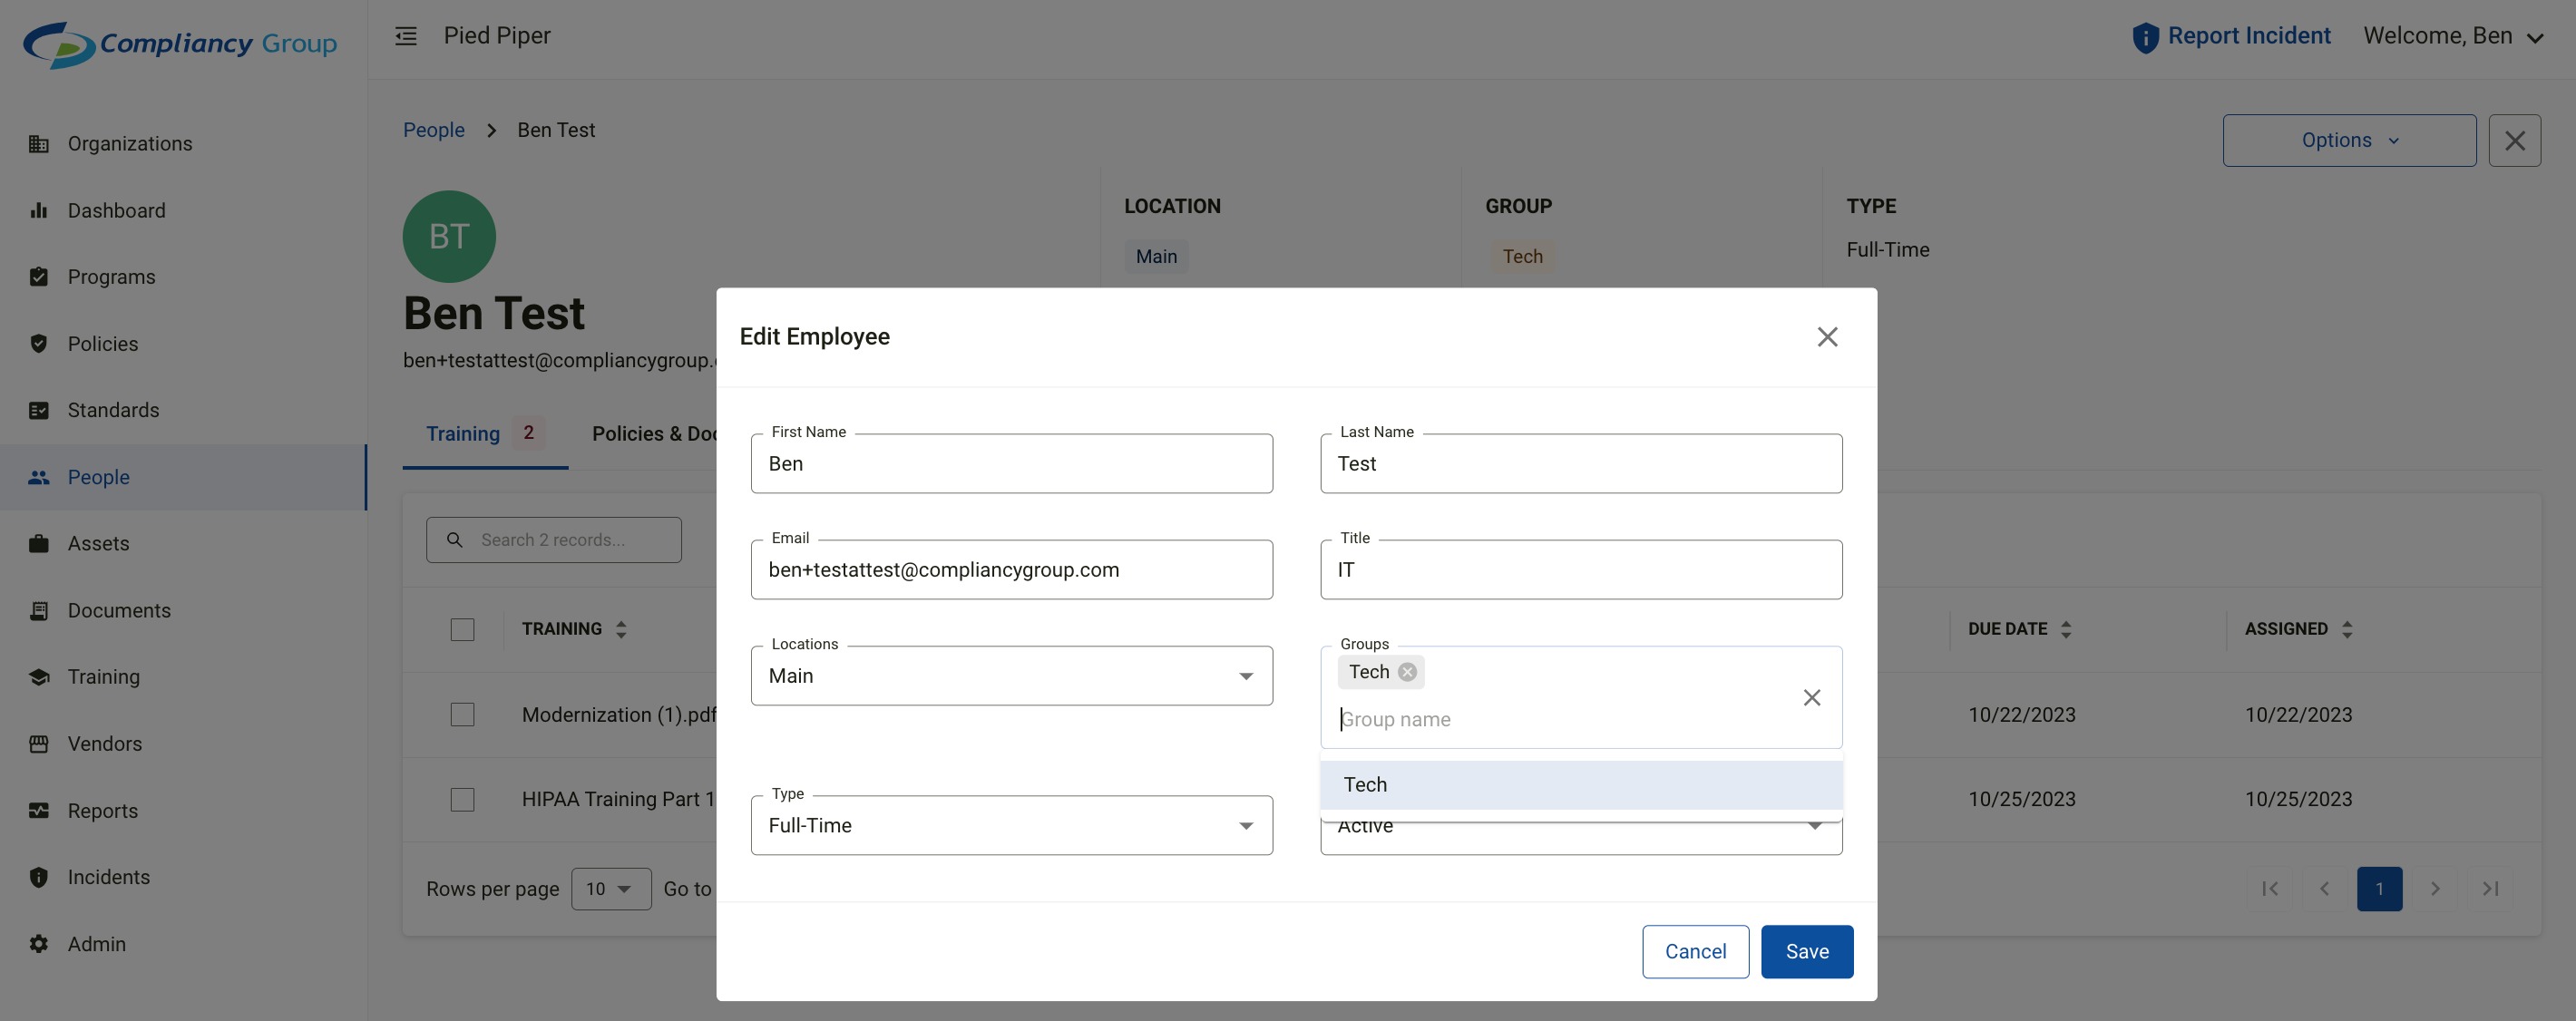Switch to the Training tab
Image resolution: width=2576 pixels, height=1021 pixels.
tap(463, 434)
